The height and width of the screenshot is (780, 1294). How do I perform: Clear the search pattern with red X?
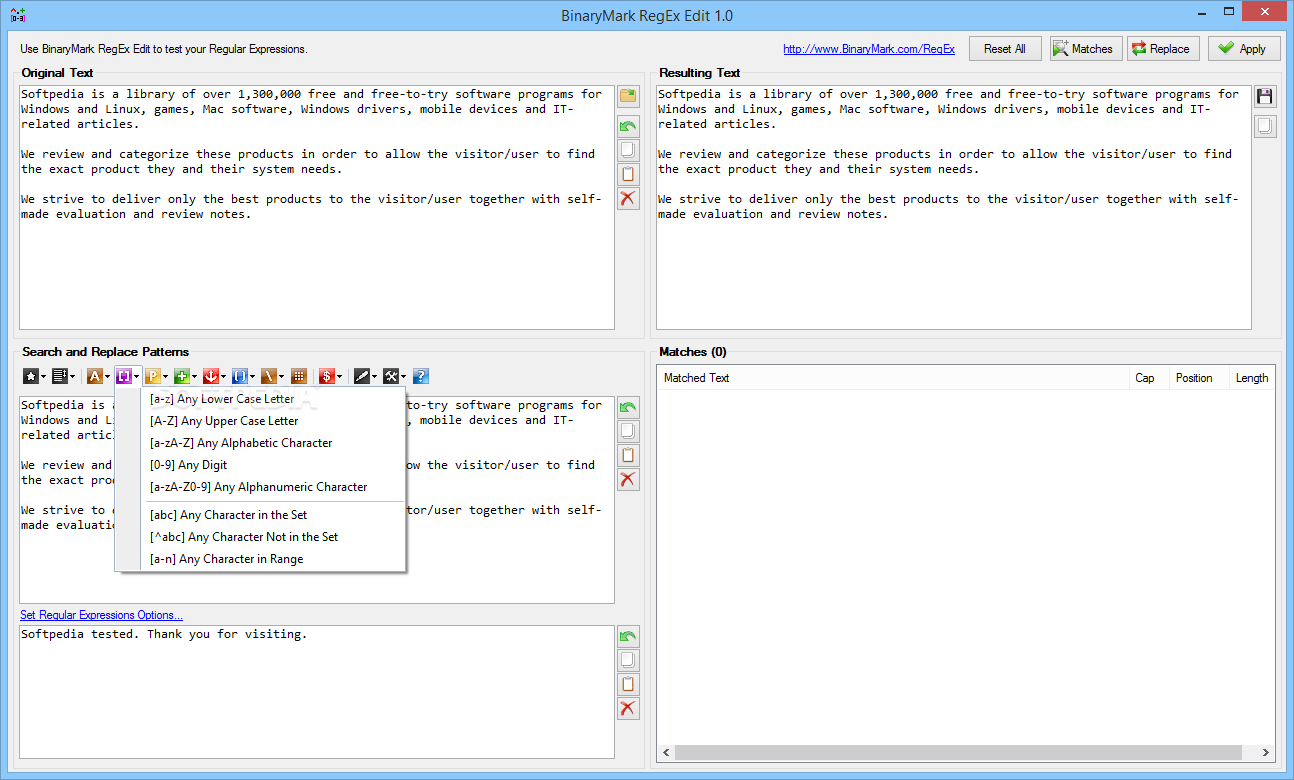[x=628, y=480]
